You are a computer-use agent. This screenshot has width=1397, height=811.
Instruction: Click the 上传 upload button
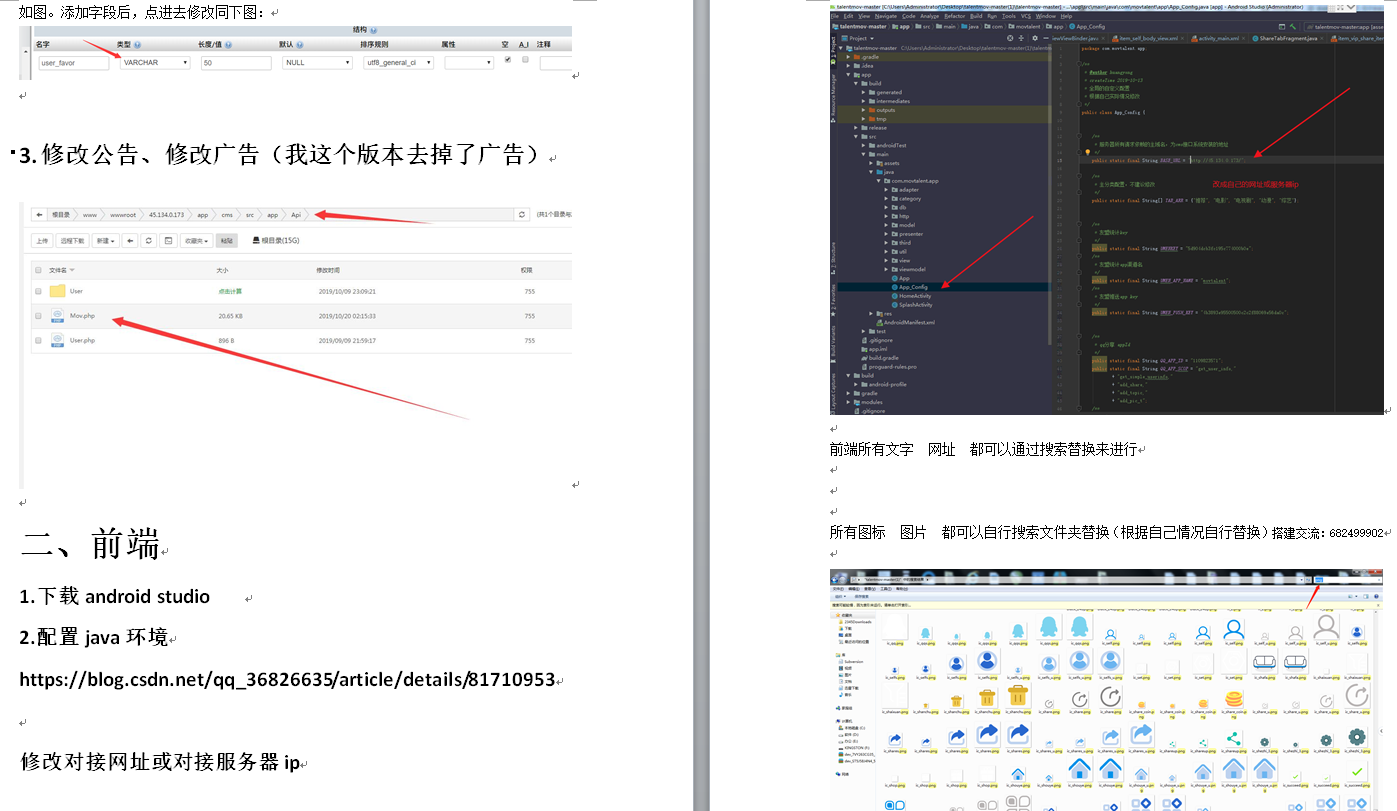click(x=43, y=239)
